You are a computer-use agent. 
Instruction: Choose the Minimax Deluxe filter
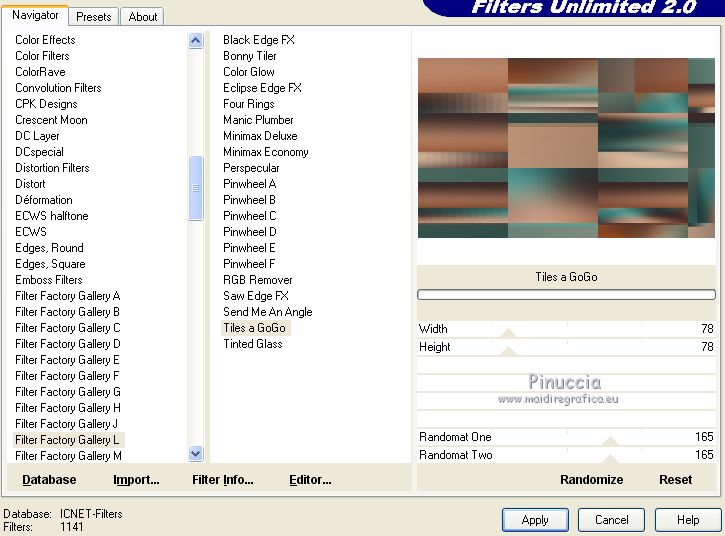coord(260,136)
